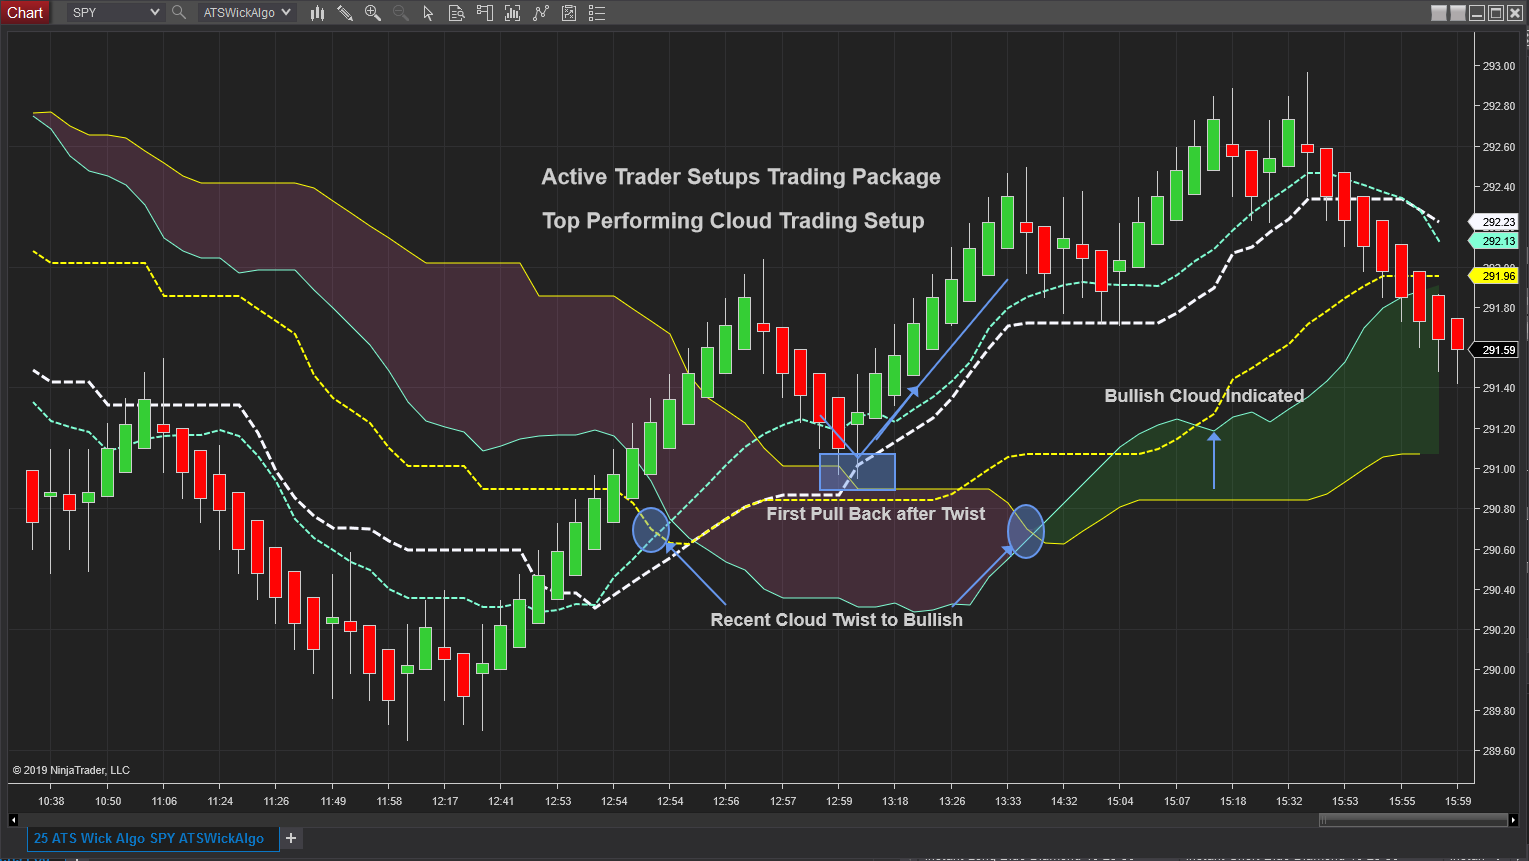This screenshot has width=1529, height=861.
Task: Open the drawing tools pencil icon
Action: click(345, 13)
